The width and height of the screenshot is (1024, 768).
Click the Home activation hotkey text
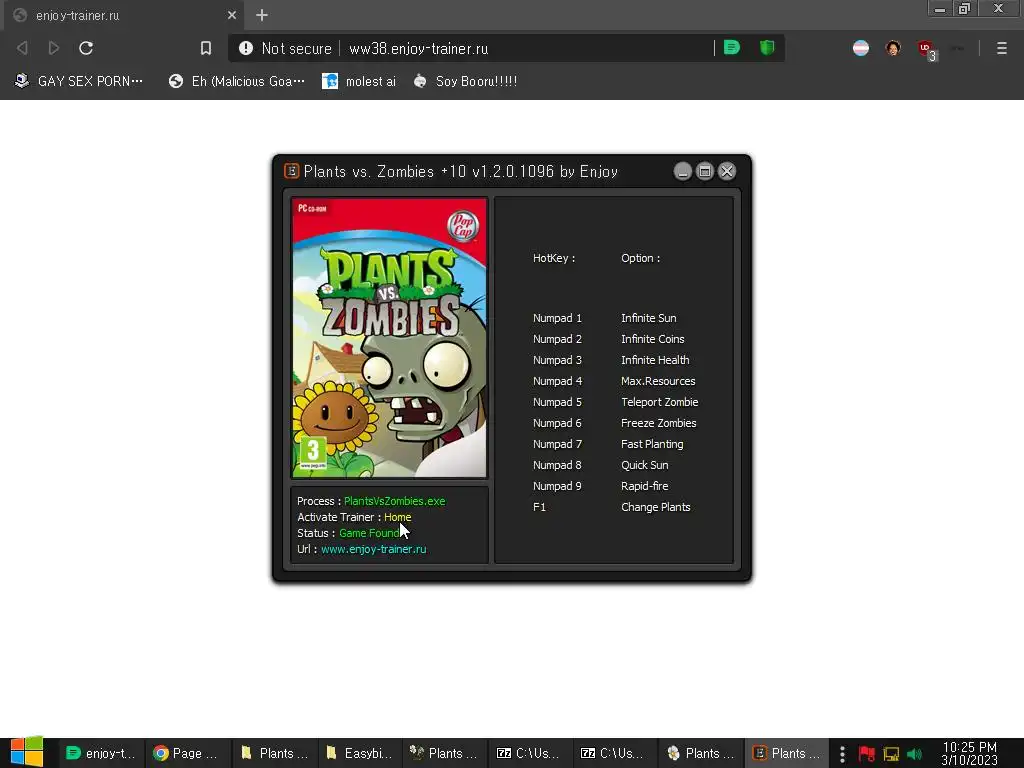[x=398, y=517]
